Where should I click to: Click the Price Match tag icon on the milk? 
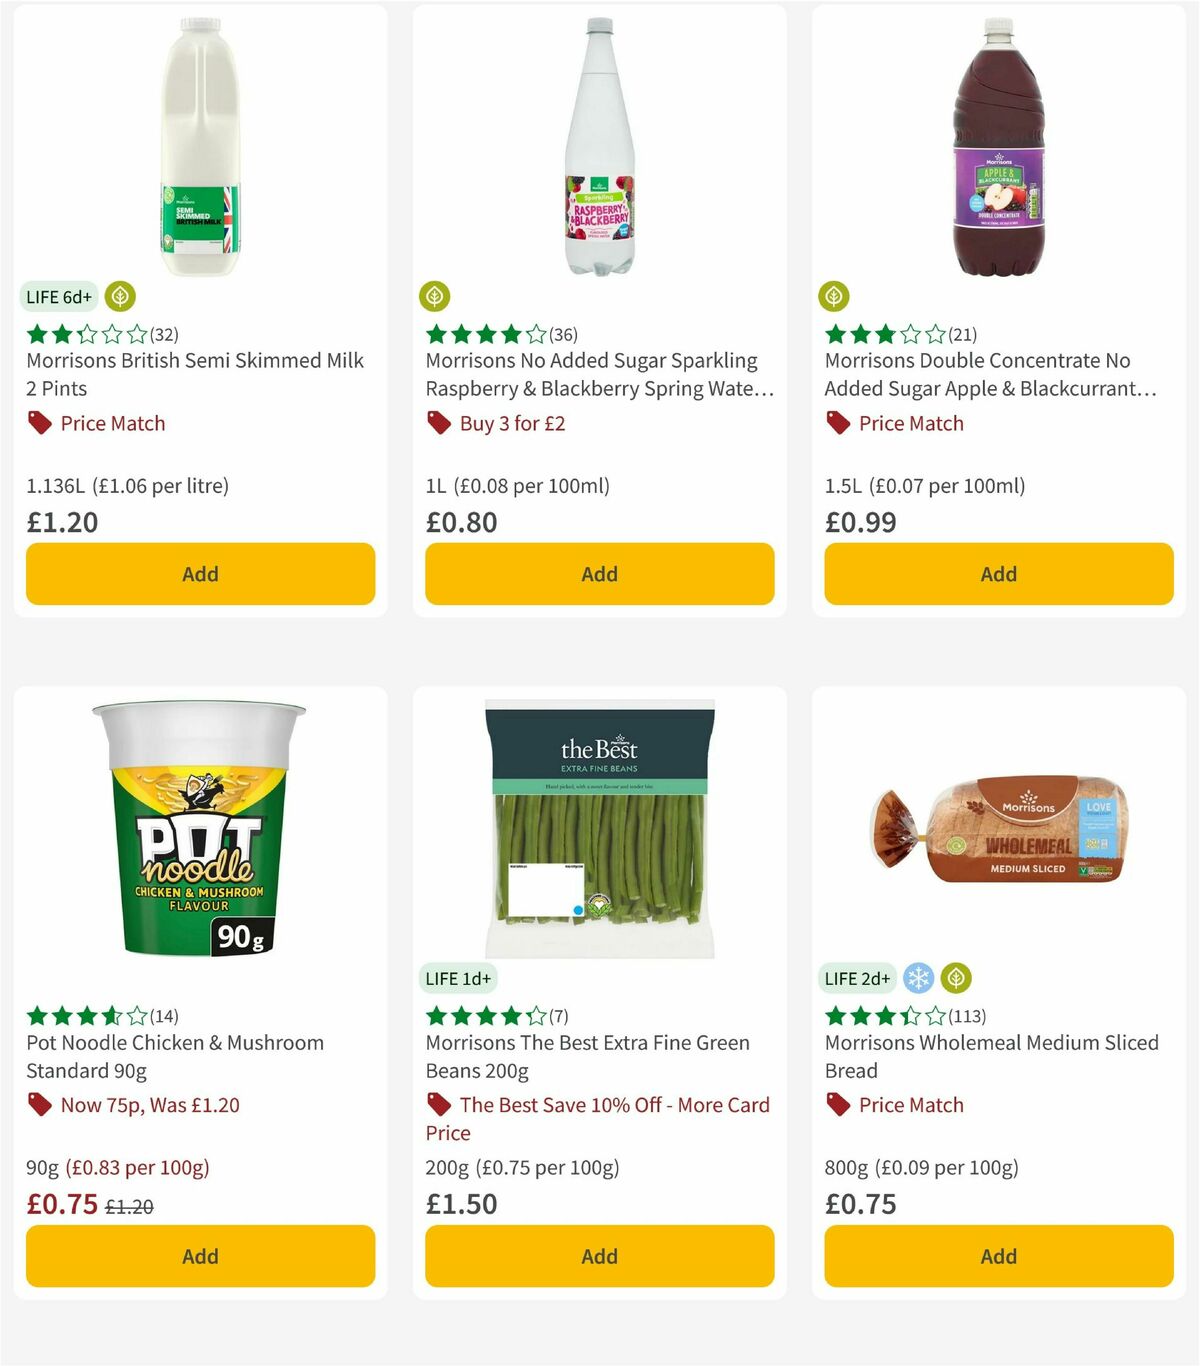(39, 423)
